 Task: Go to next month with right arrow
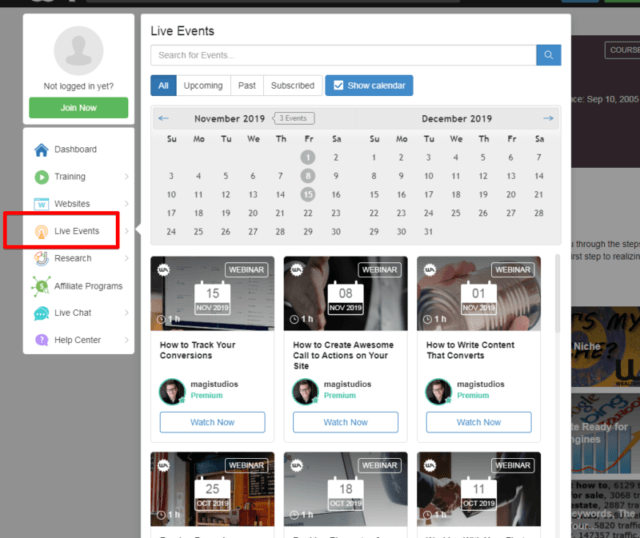click(548, 118)
